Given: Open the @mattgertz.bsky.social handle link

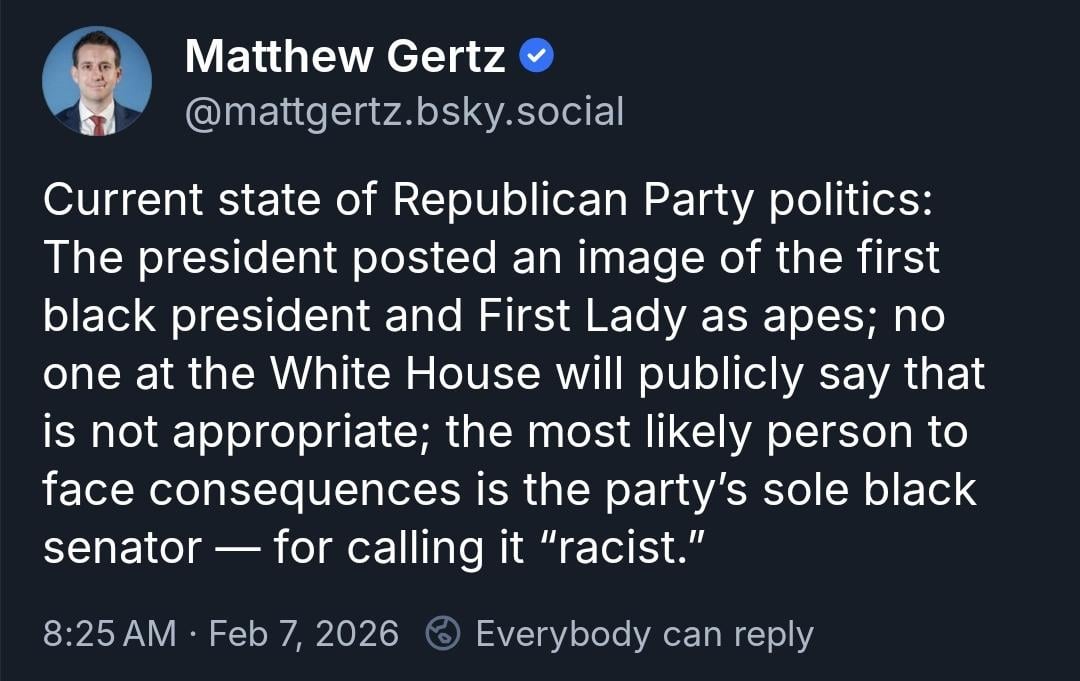Looking at the screenshot, I should [x=404, y=111].
